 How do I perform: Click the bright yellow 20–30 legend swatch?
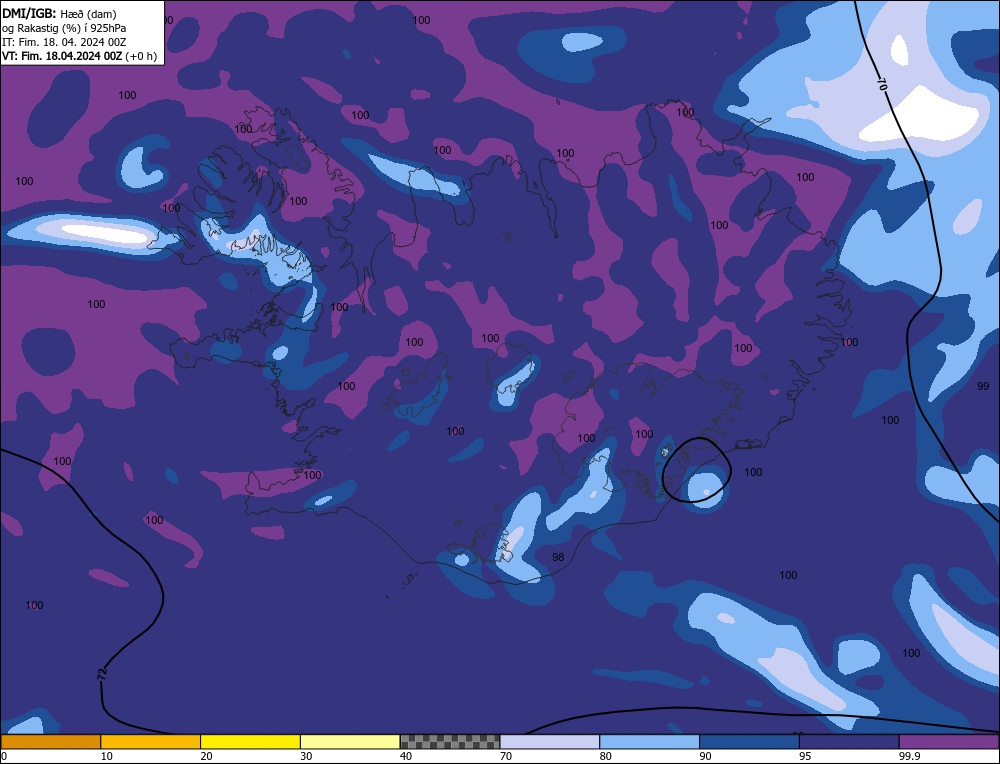(x=250, y=742)
